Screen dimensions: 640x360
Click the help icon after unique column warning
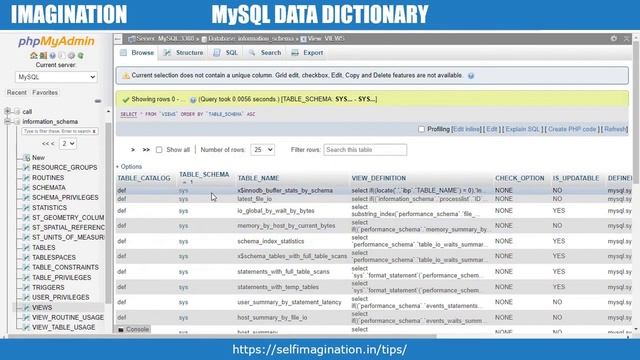(x=471, y=76)
